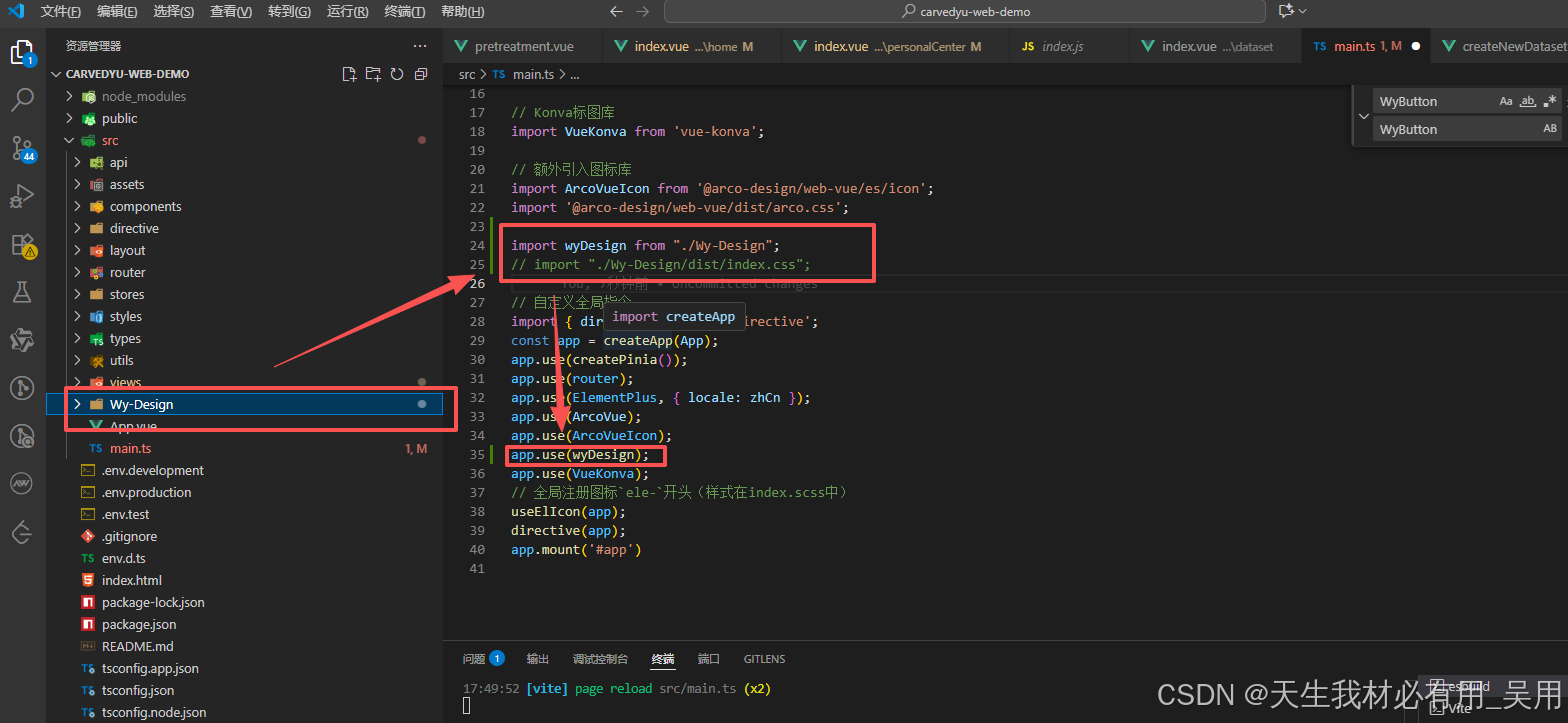Open the dropdown arrow beside Copilot icon
The width and height of the screenshot is (1568, 723).
tap(1303, 11)
